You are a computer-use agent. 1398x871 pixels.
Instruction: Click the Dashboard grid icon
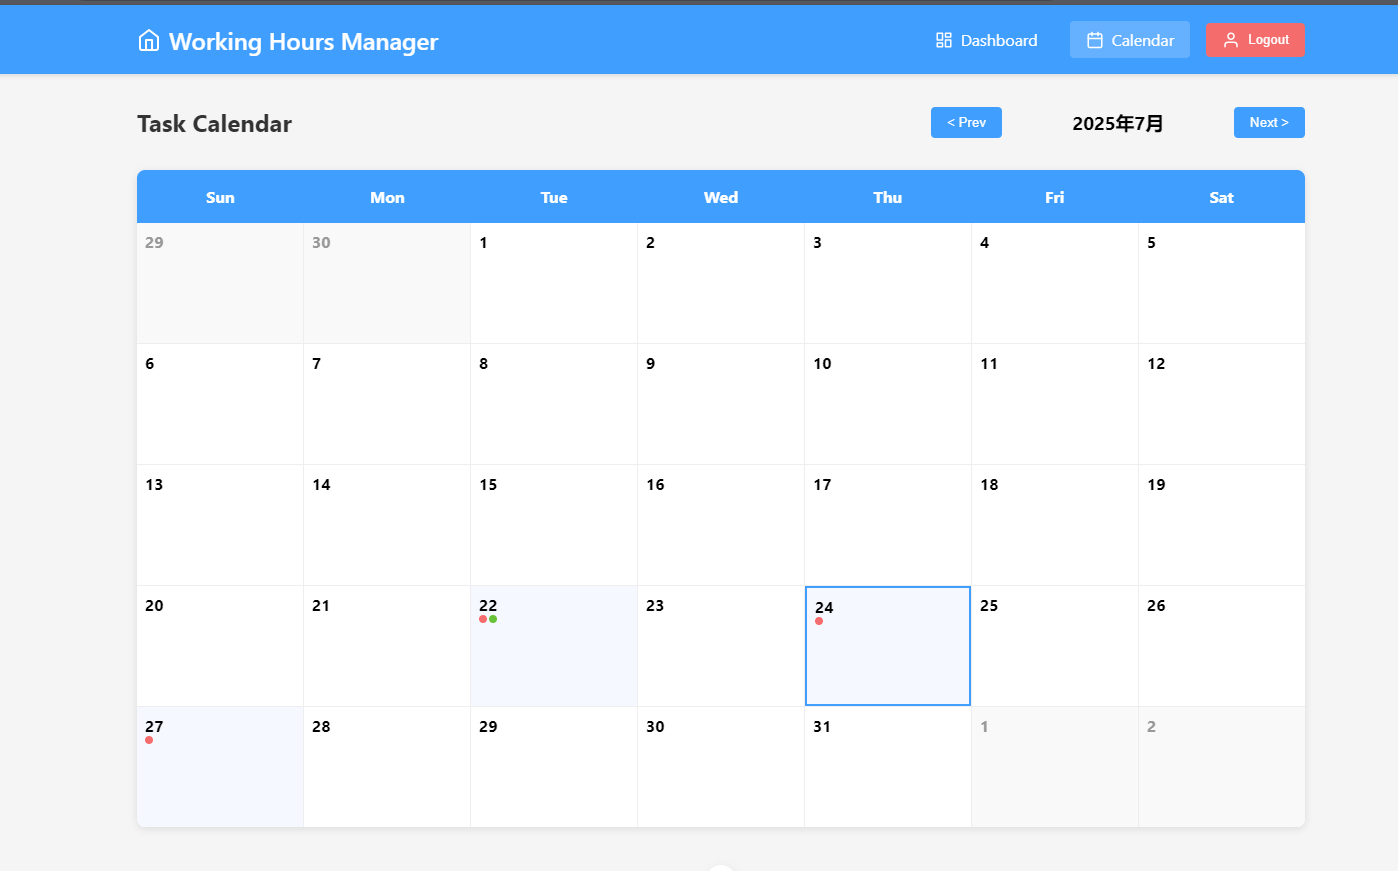(x=944, y=40)
